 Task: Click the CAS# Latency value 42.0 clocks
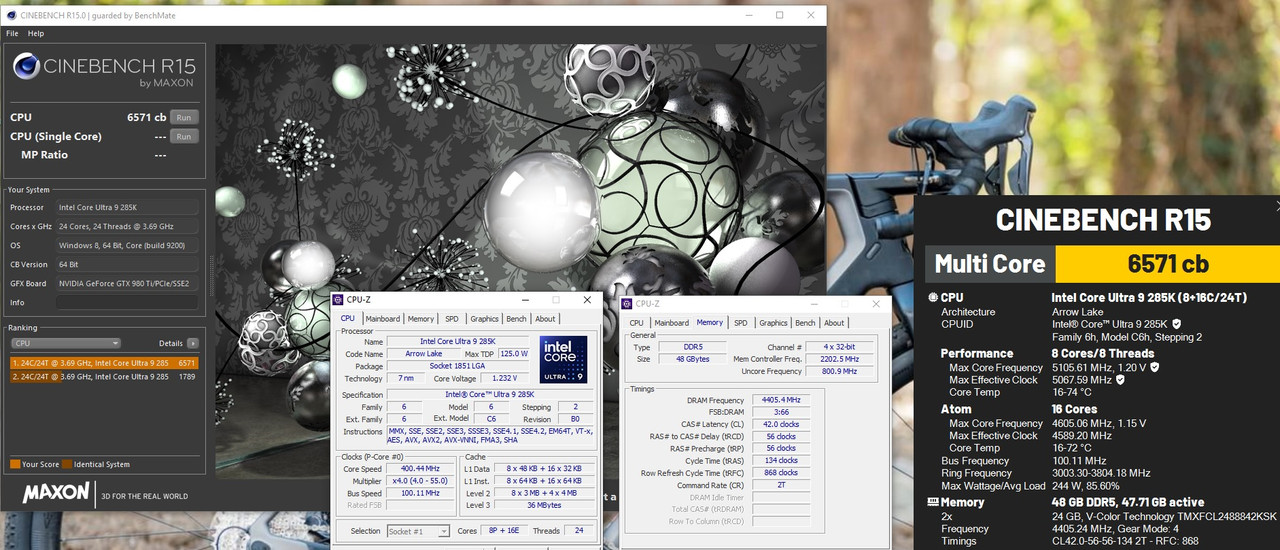pyautogui.click(x=781, y=424)
